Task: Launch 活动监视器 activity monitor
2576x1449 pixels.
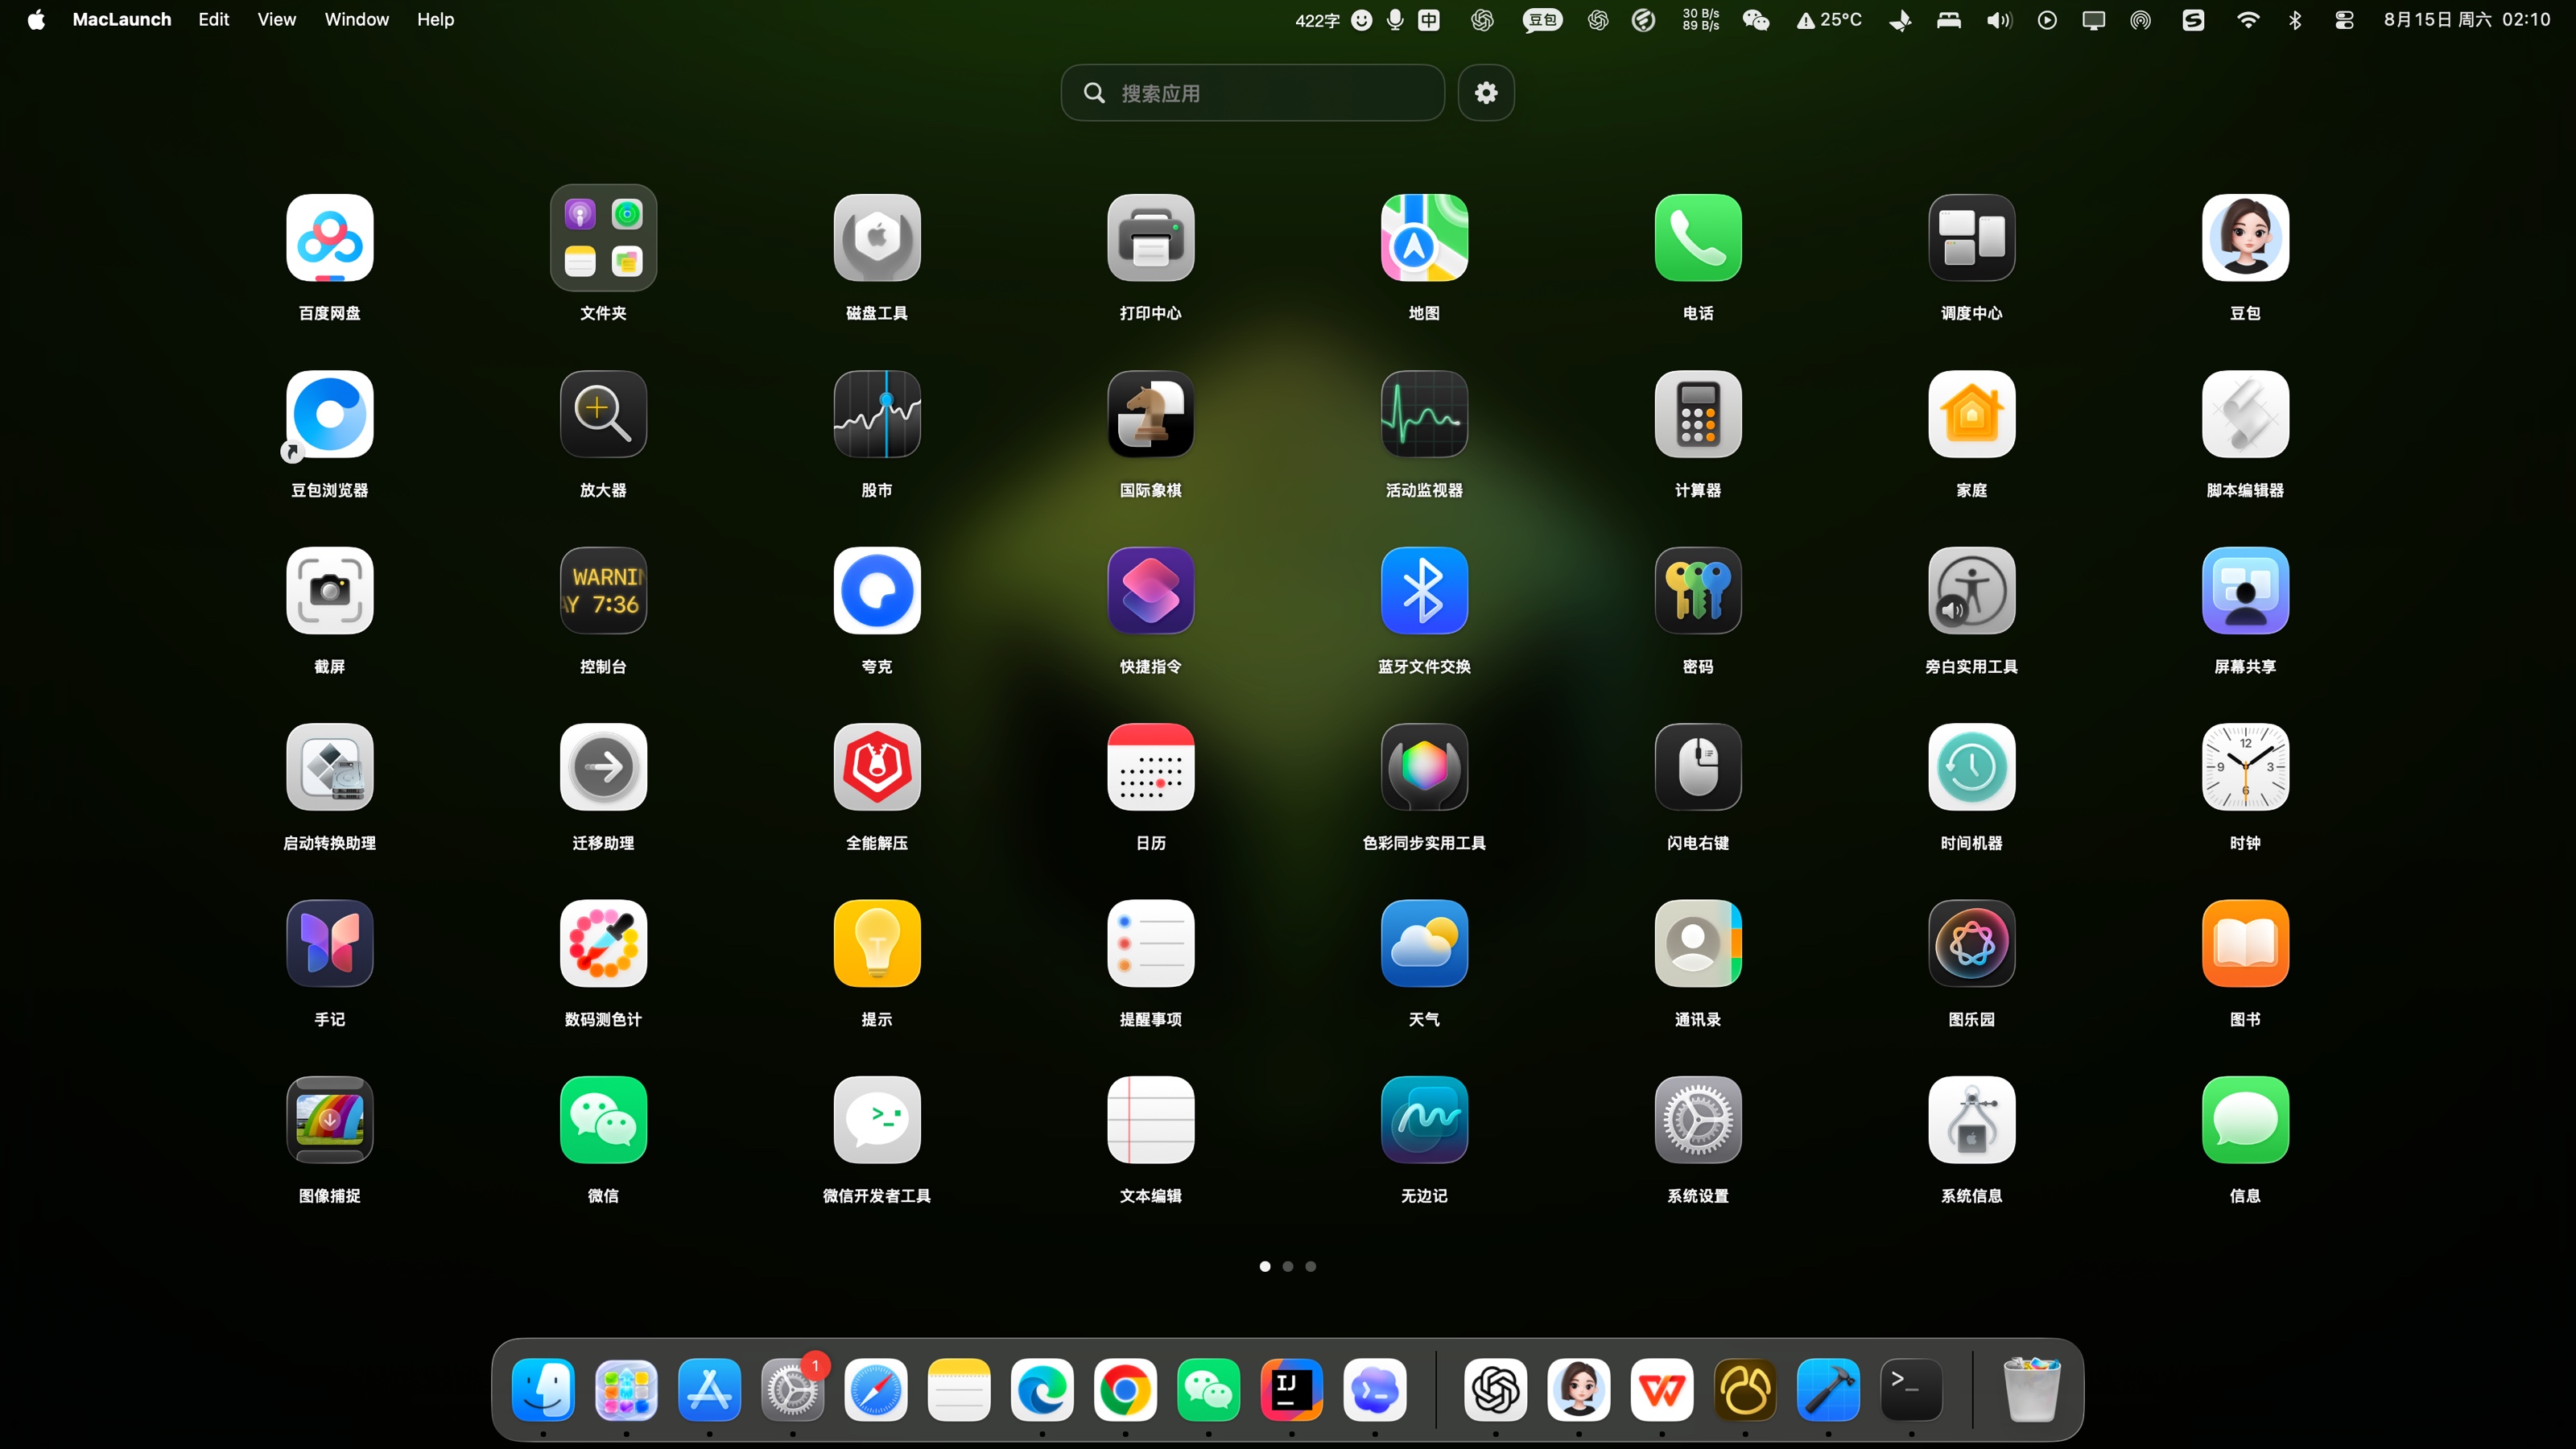Action: click(x=1424, y=414)
